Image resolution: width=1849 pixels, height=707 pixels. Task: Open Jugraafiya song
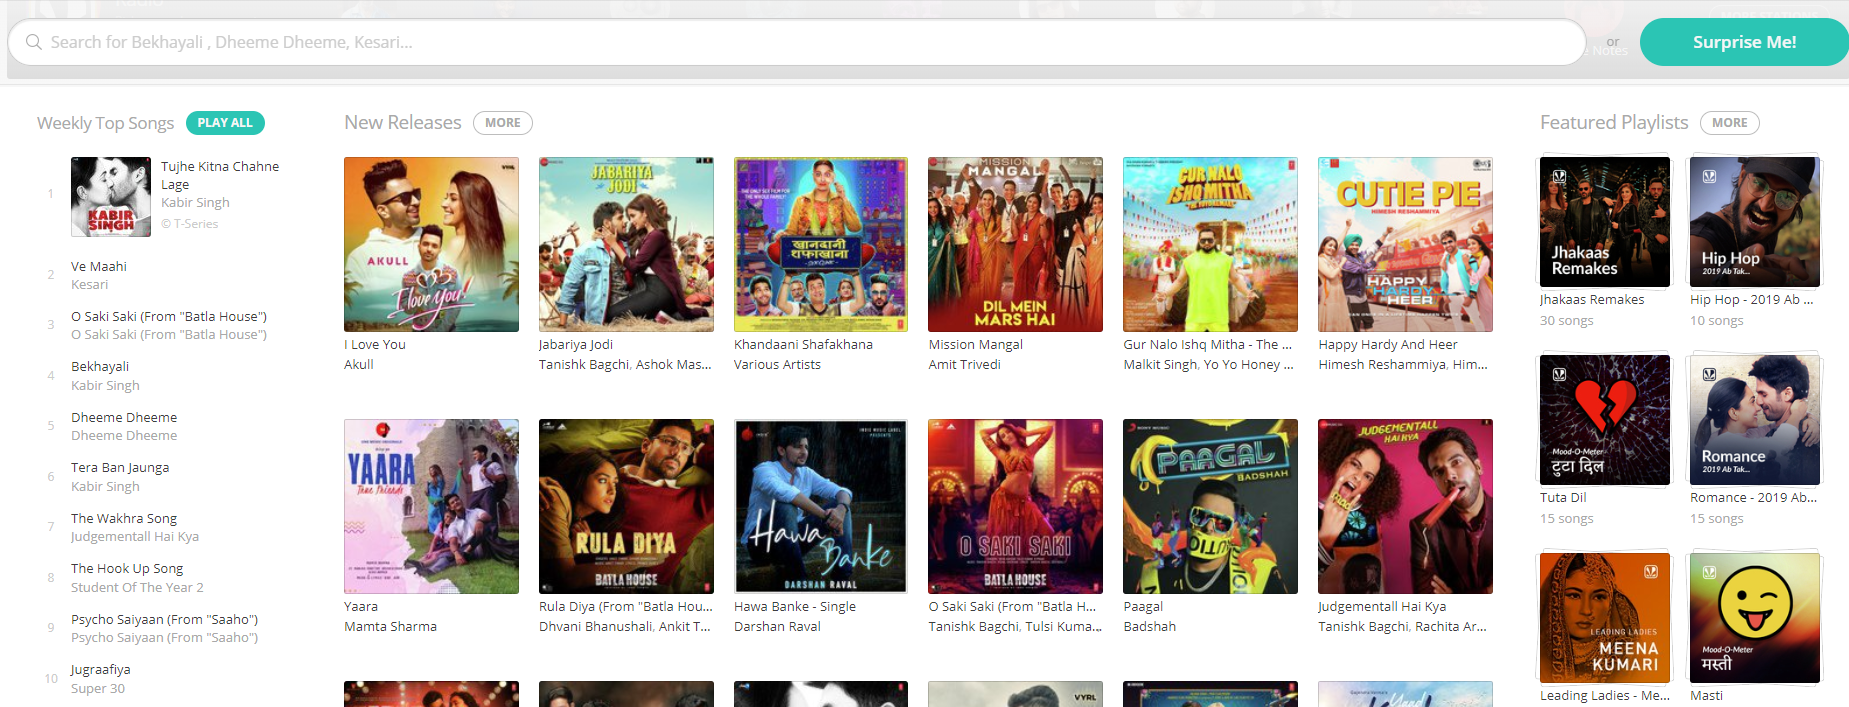click(101, 669)
